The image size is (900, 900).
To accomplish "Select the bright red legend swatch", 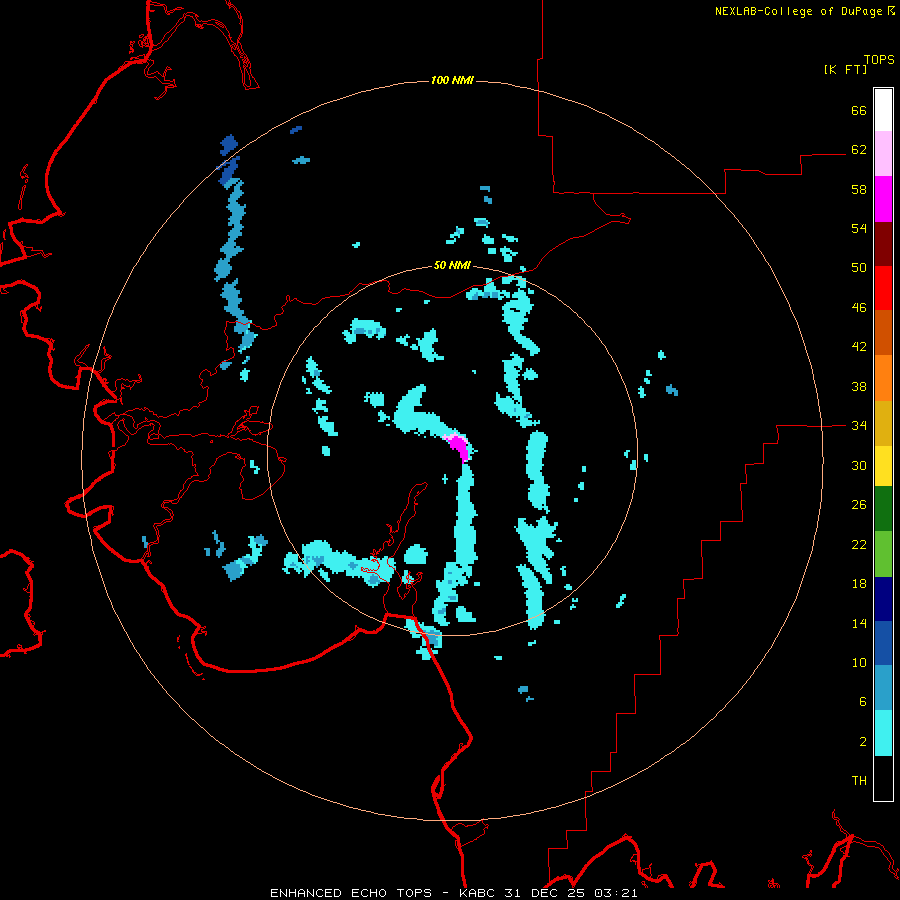I will pyautogui.click(x=883, y=288).
